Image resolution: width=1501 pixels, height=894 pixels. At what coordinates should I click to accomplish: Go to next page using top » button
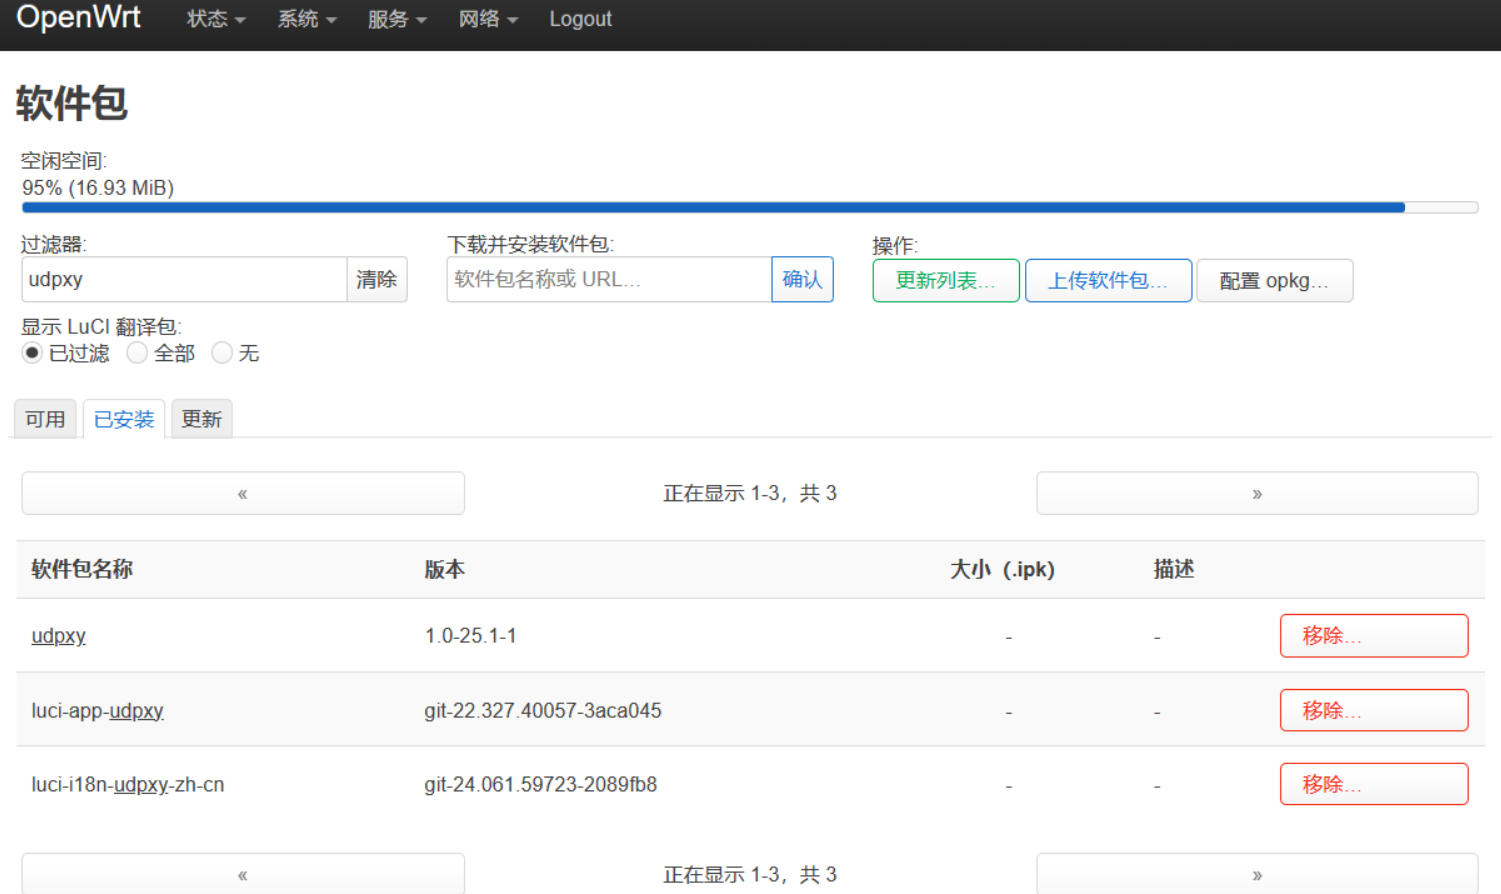coord(1257,493)
